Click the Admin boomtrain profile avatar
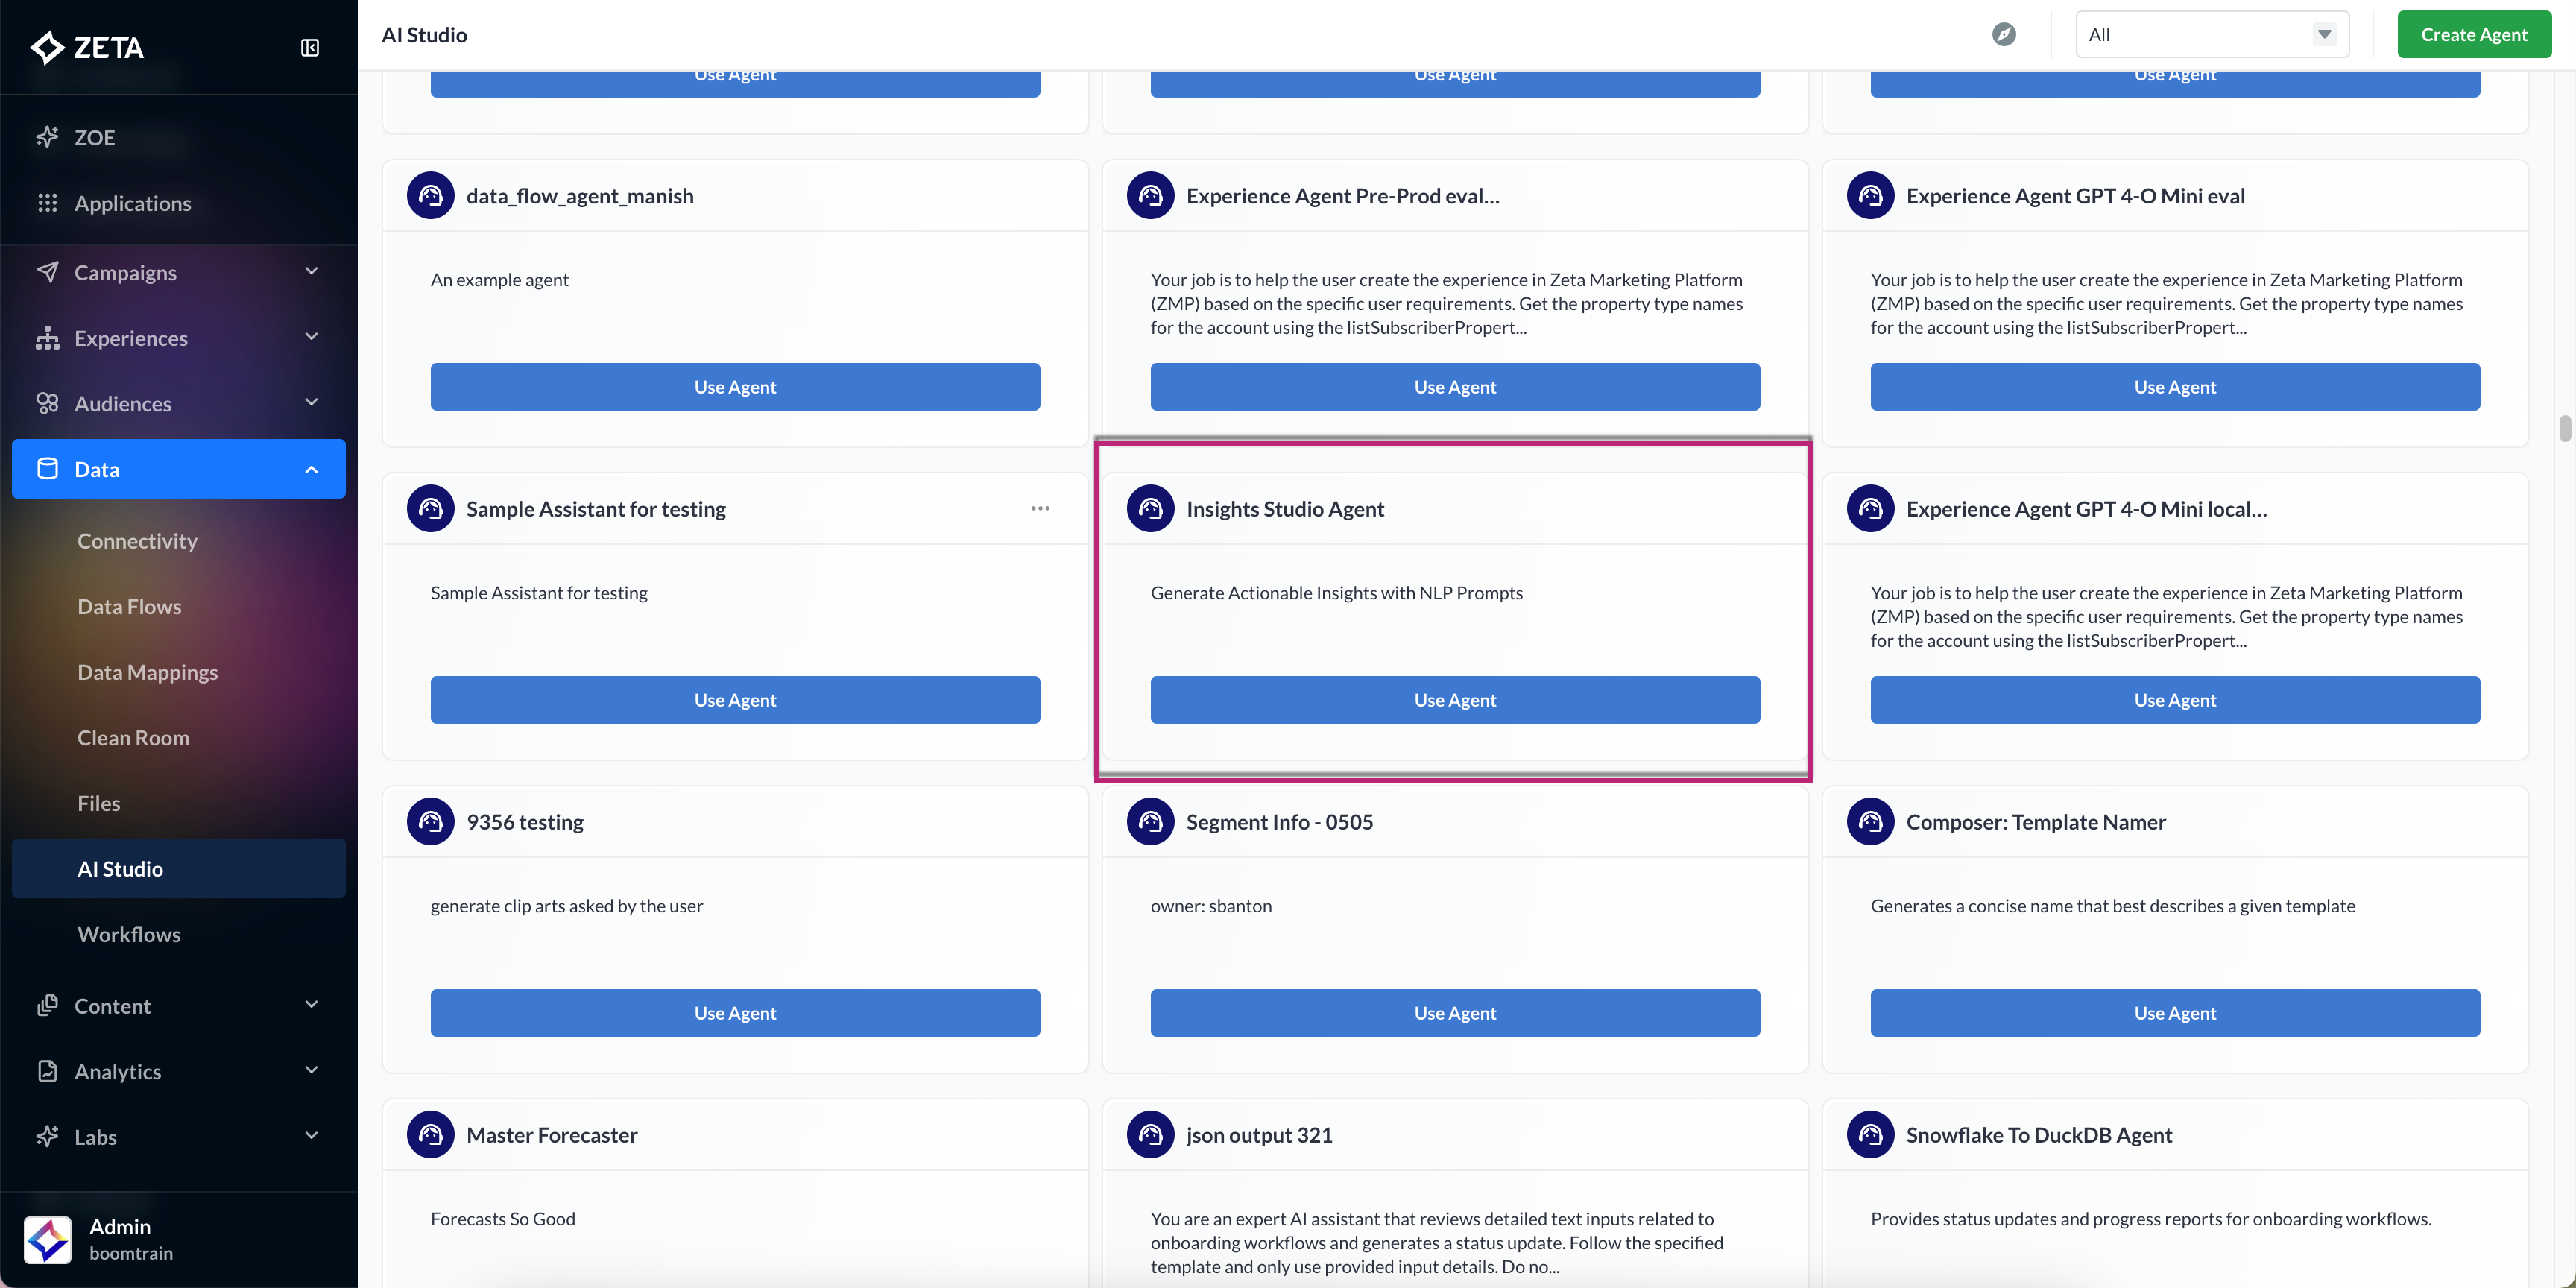Viewport: 2576px width, 1288px height. pyautogui.click(x=47, y=1239)
